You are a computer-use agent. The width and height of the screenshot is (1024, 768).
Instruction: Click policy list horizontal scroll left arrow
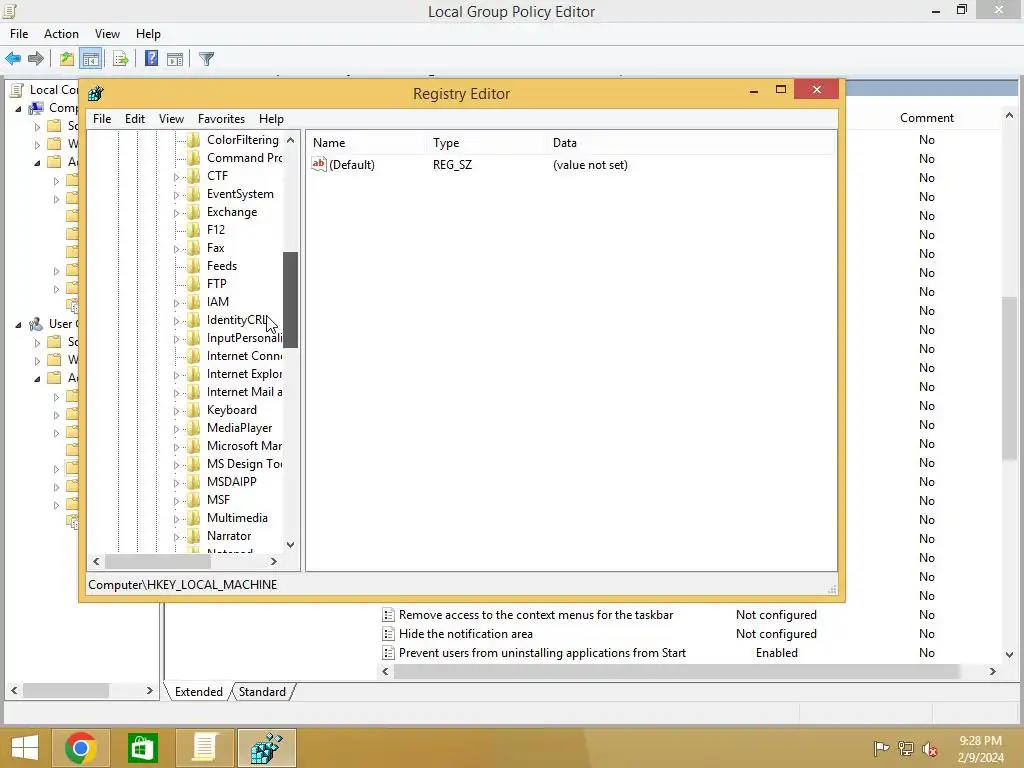pyautogui.click(x=385, y=671)
